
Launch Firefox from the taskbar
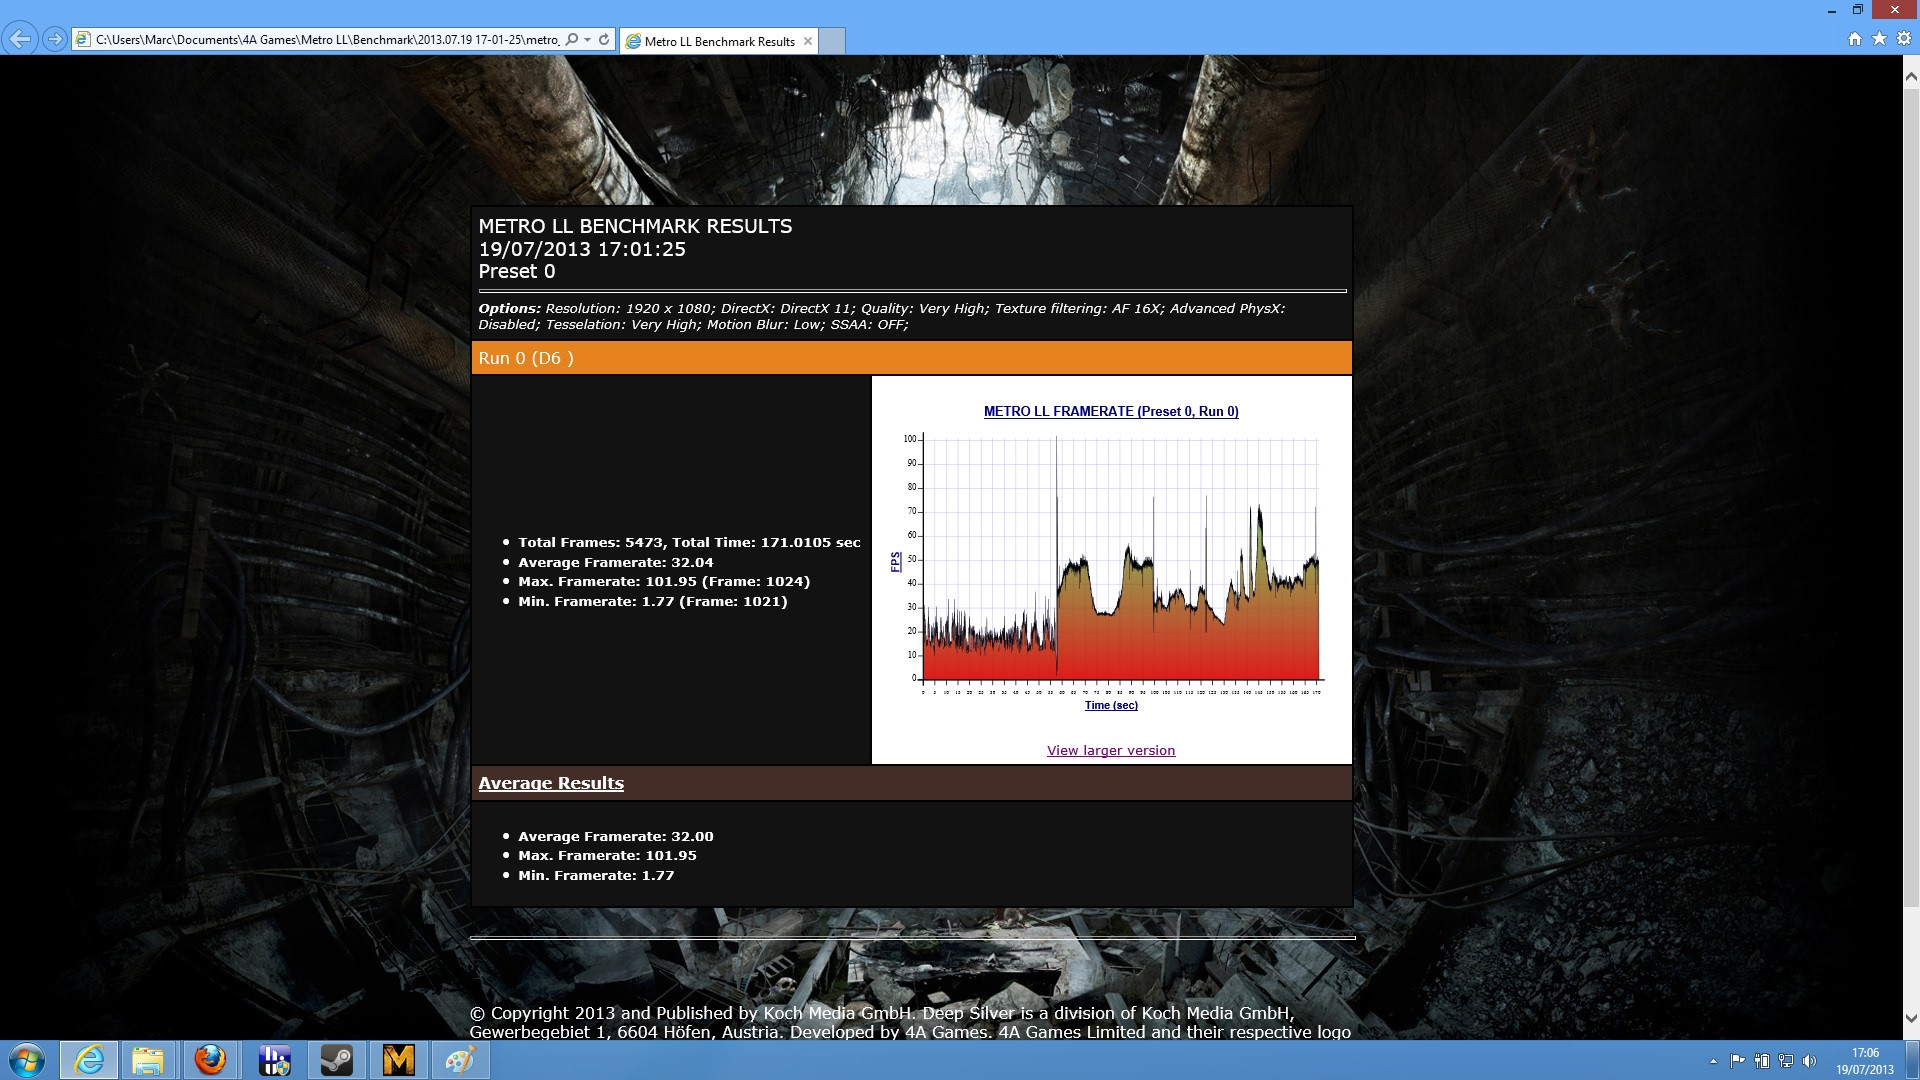point(210,1060)
